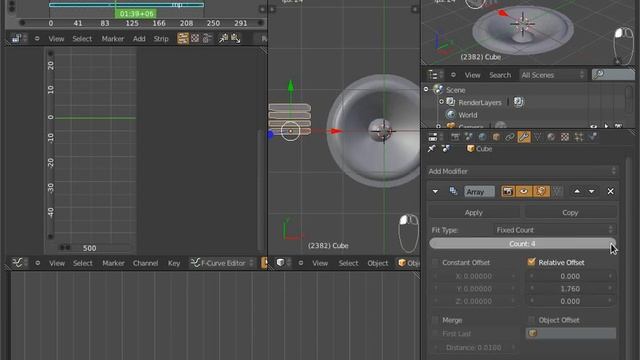Open the 3D viewport Object menu
640x360 pixels.
(378, 263)
